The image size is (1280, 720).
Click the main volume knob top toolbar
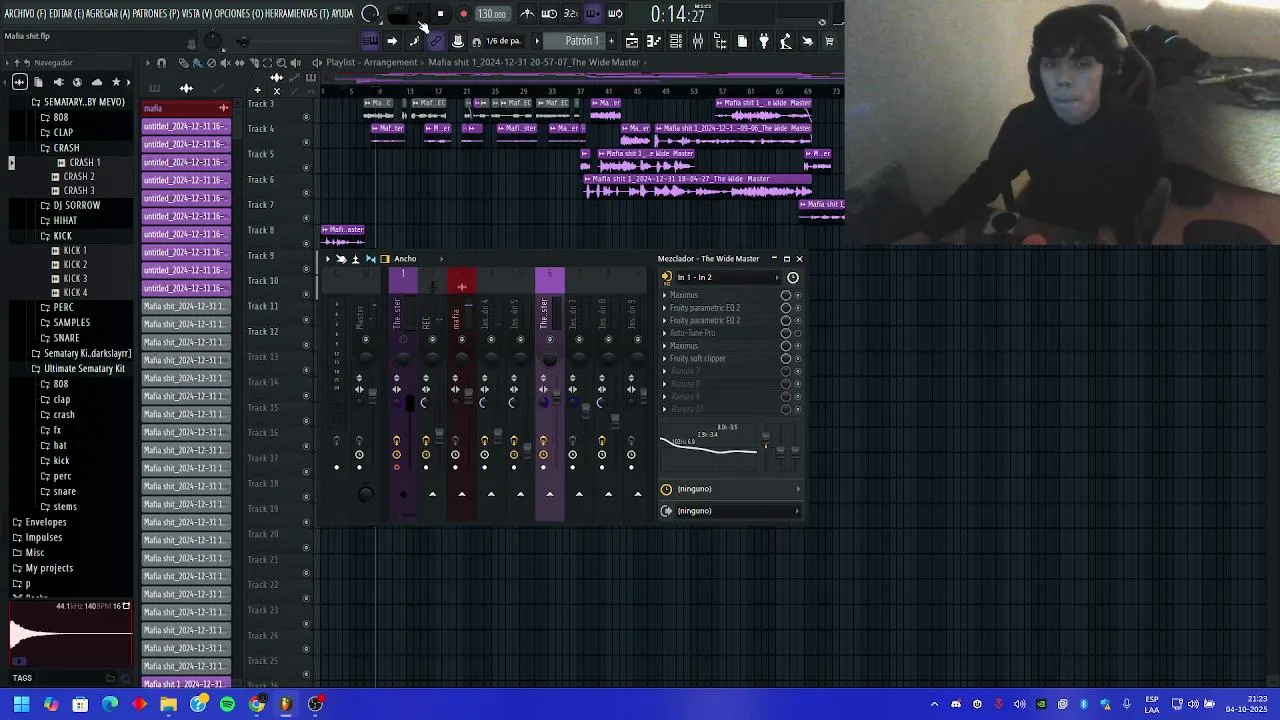click(x=212, y=41)
